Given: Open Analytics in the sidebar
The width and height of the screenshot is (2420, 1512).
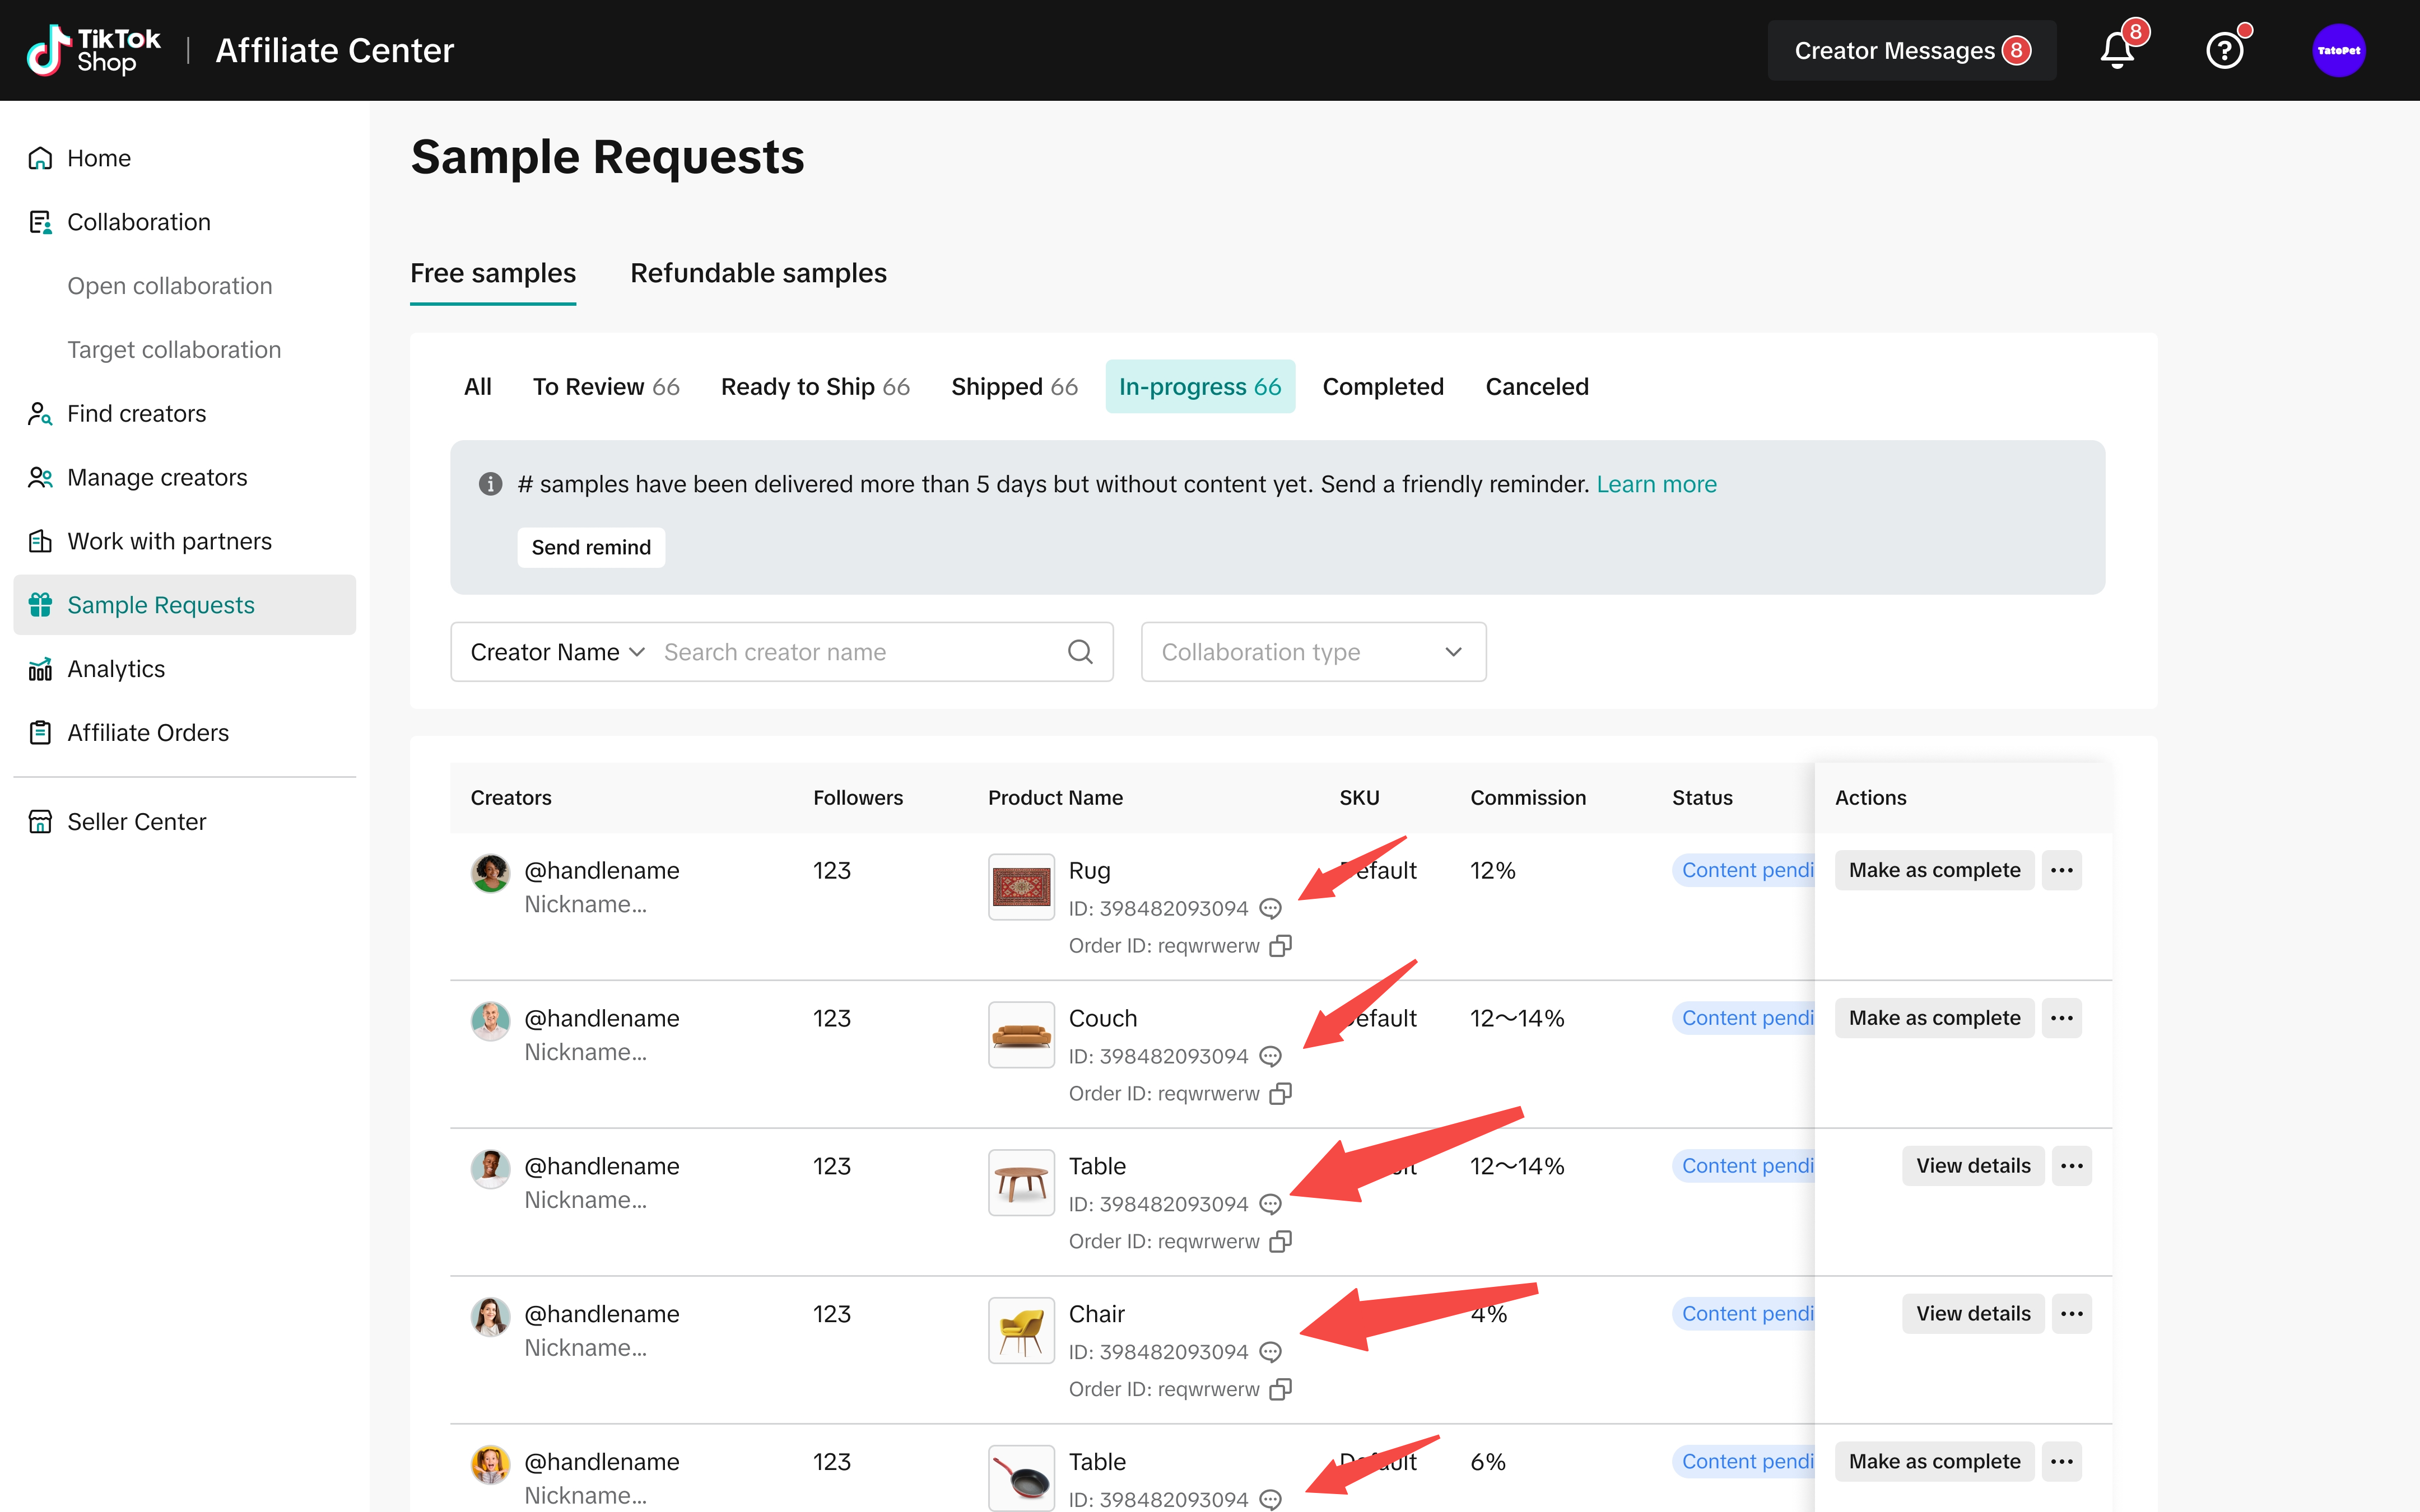Looking at the screenshot, I should click(x=116, y=669).
